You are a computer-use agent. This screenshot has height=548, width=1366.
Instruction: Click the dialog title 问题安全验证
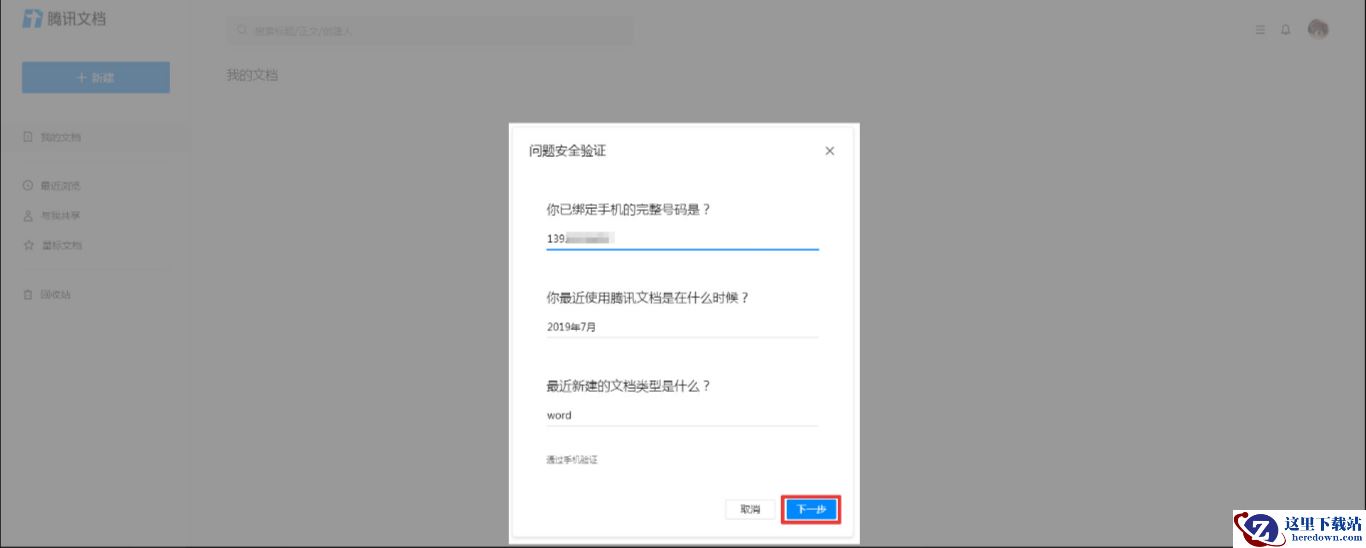(x=567, y=151)
